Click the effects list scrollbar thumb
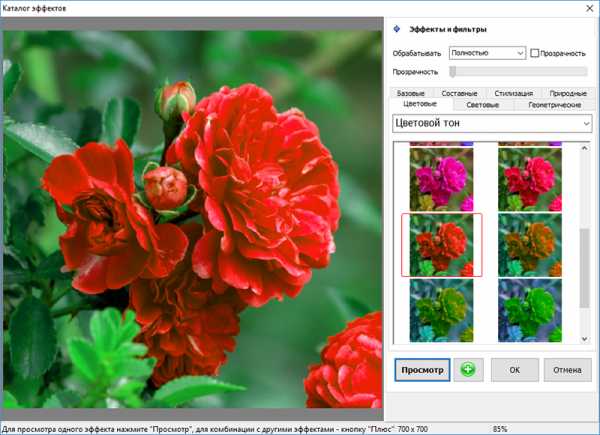This screenshot has width=600, height=435. click(x=584, y=268)
